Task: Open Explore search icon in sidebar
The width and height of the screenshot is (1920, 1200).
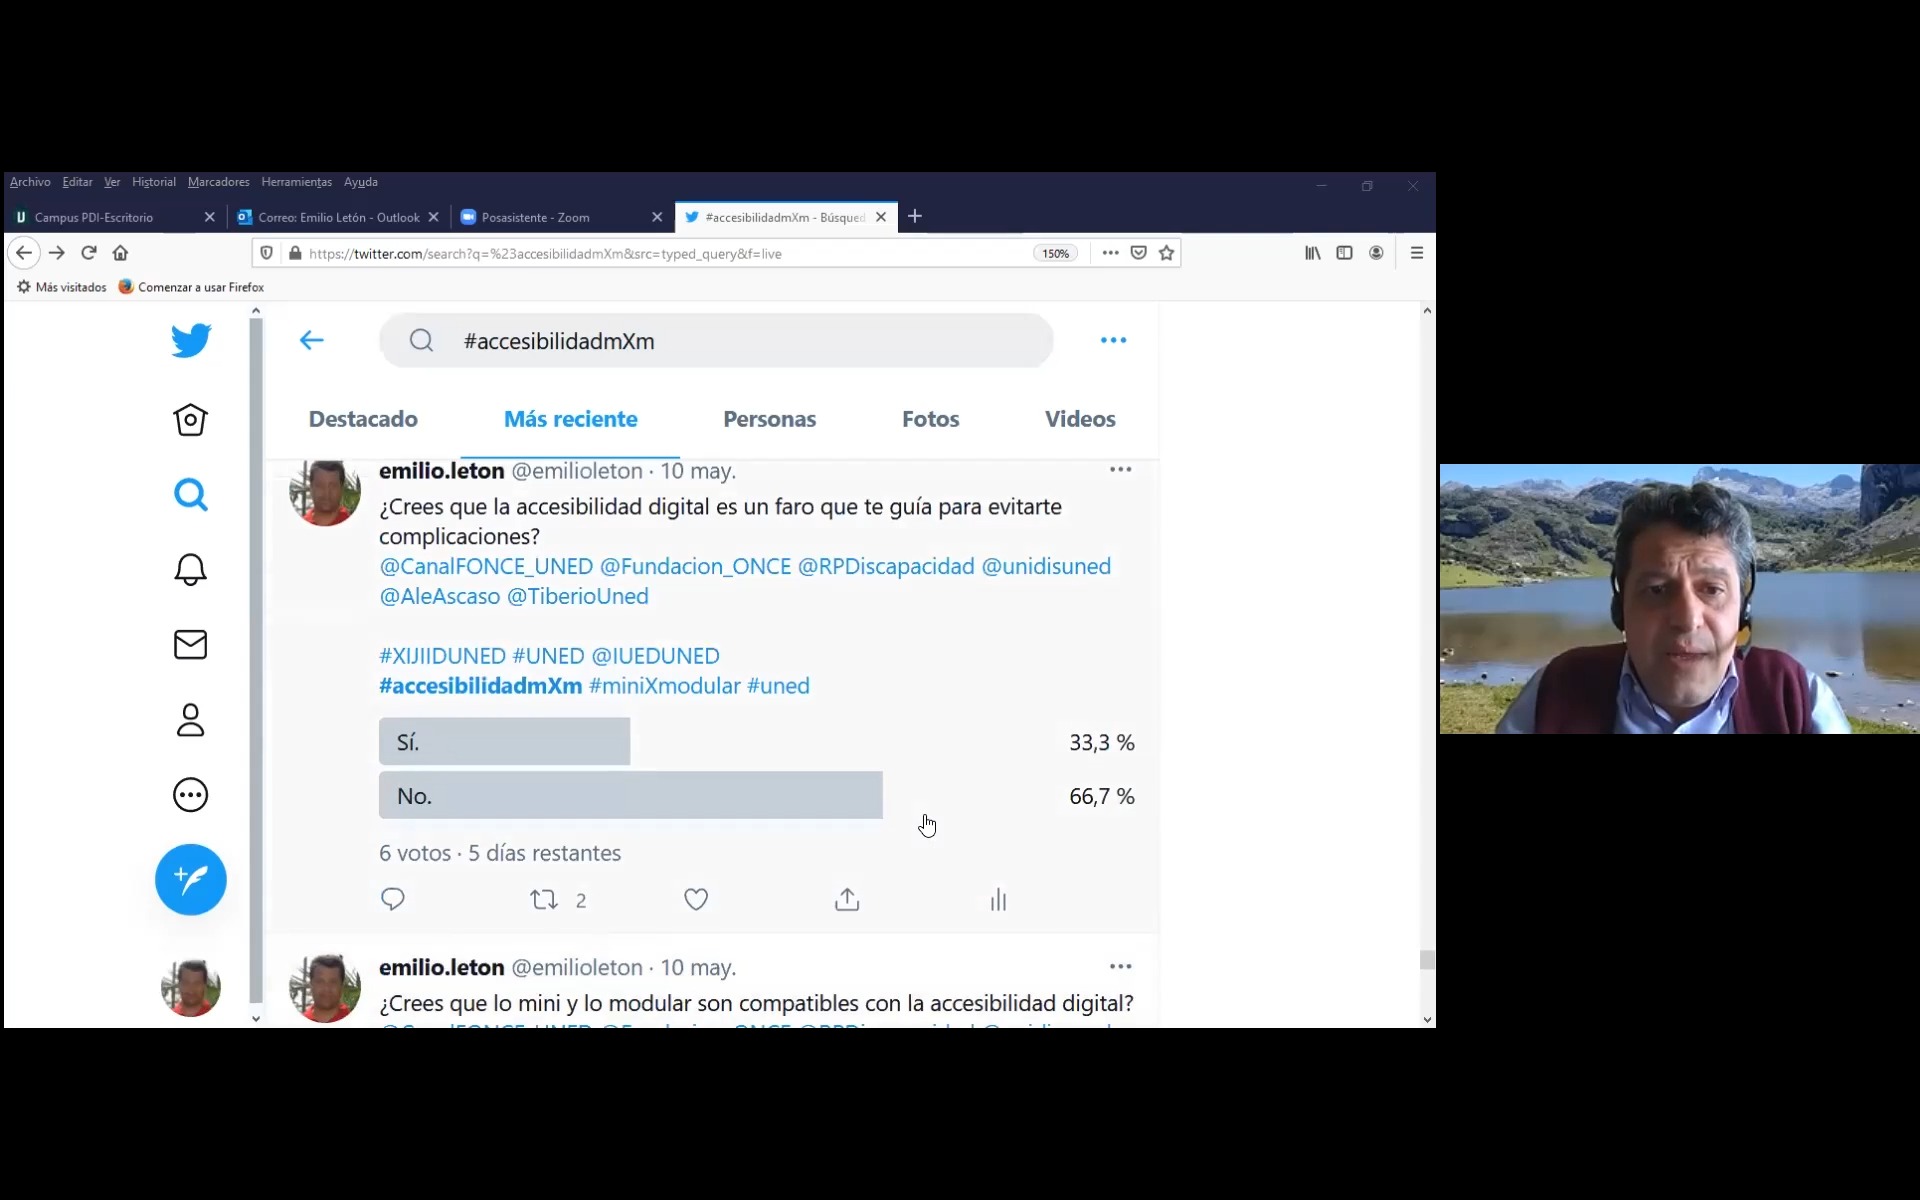Action: pyautogui.click(x=190, y=494)
